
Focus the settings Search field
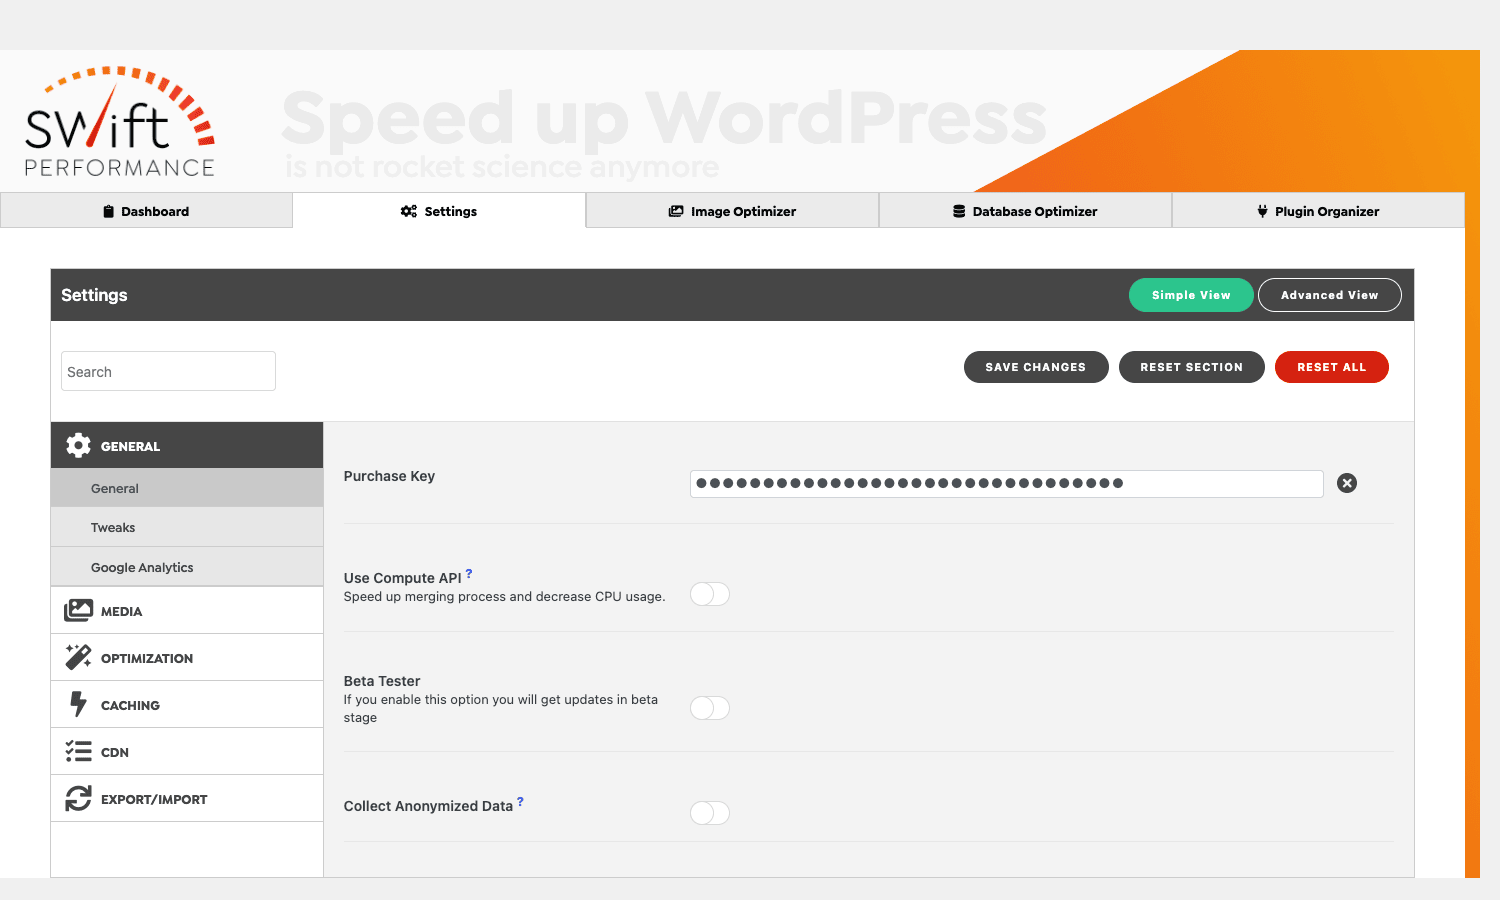point(168,371)
